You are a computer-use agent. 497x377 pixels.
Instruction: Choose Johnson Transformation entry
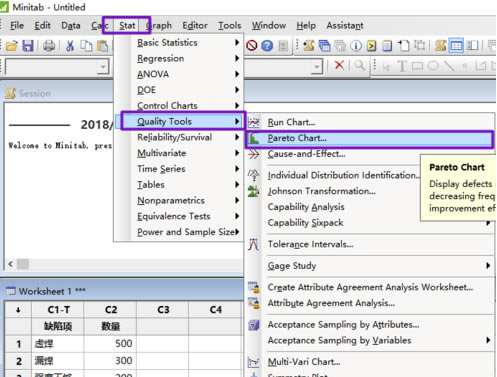pos(333,191)
